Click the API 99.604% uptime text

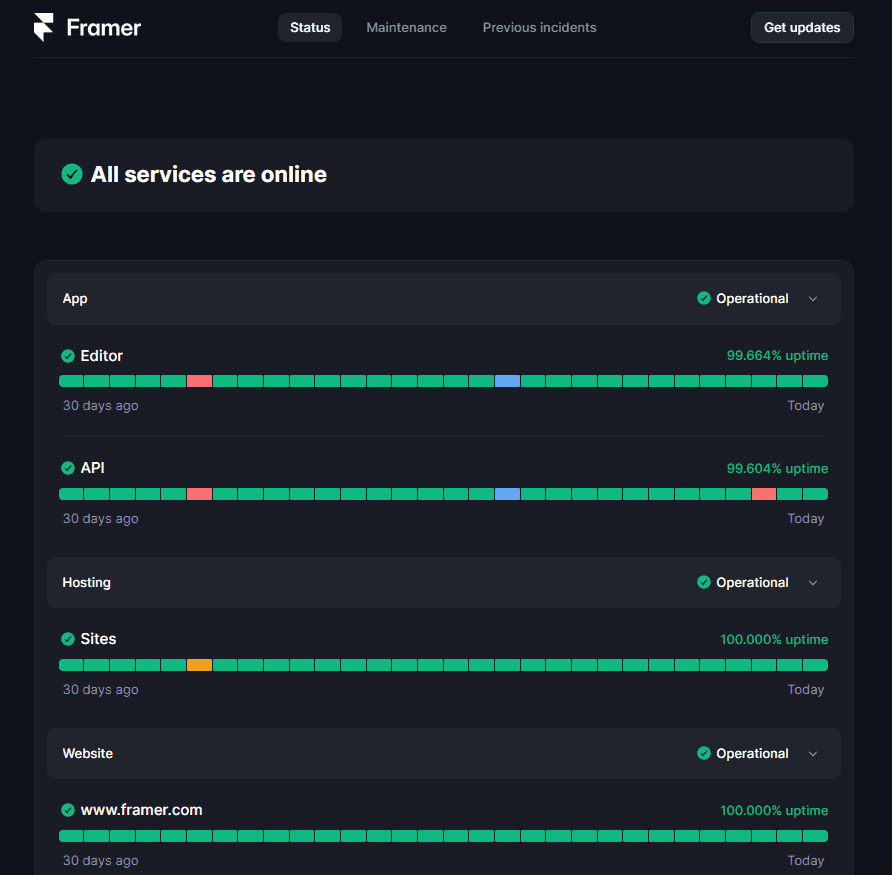[x=777, y=469]
